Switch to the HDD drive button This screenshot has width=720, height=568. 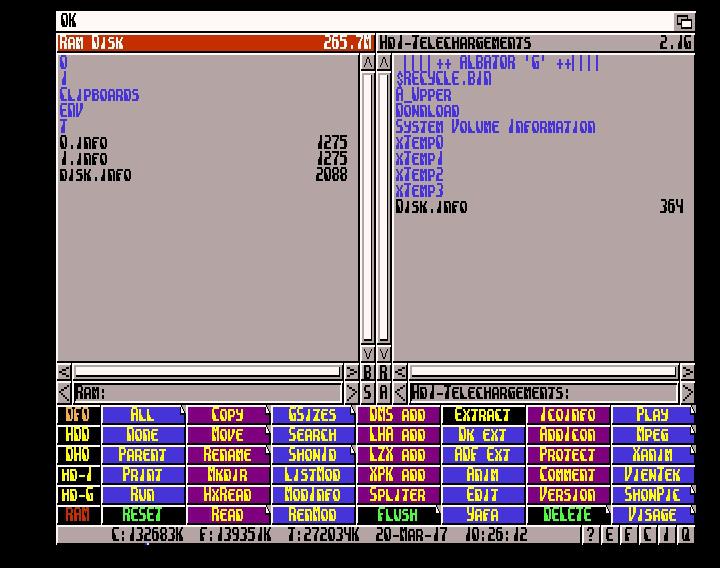(77, 434)
